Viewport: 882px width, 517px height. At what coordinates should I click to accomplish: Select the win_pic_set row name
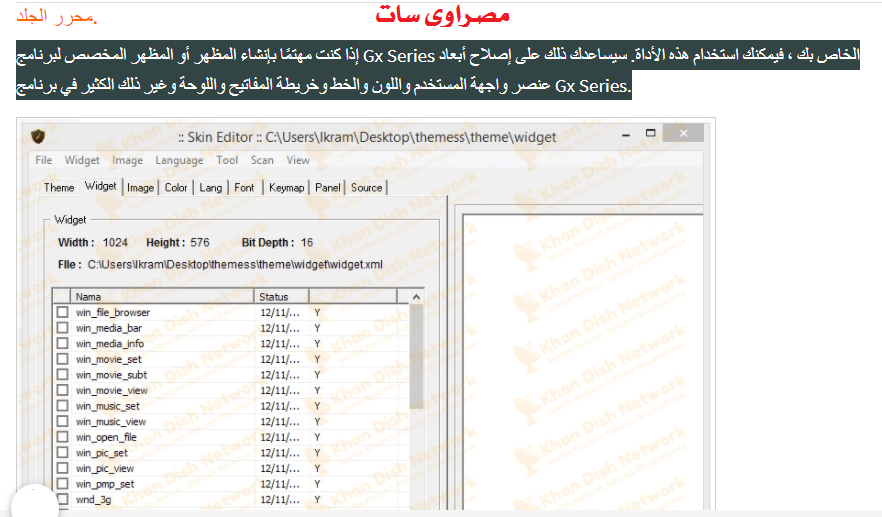(x=102, y=453)
